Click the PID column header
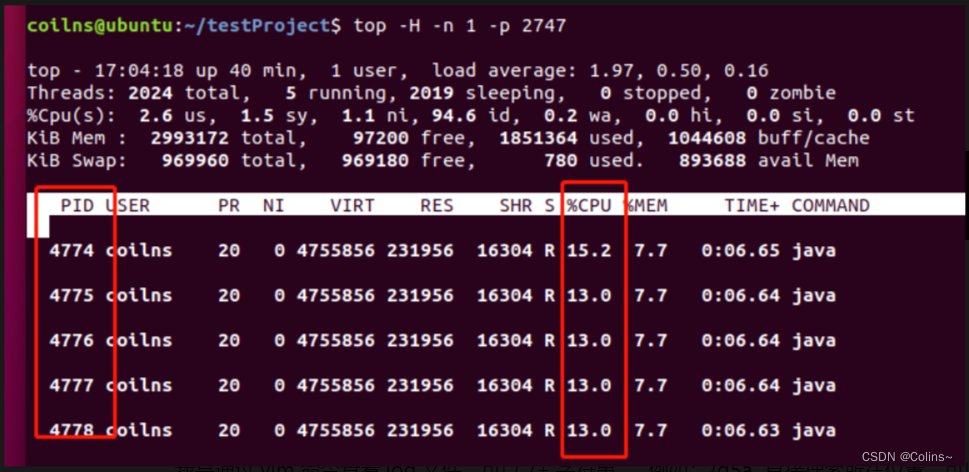This screenshot has width=969, height=472. [77, 205]
